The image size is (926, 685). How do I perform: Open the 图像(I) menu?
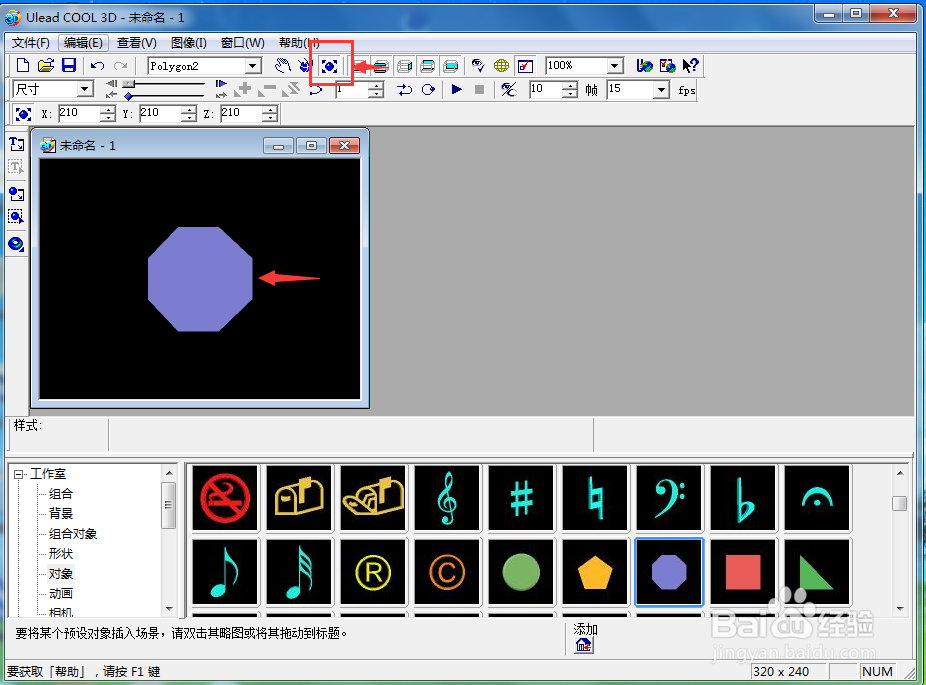coord(189,43)
